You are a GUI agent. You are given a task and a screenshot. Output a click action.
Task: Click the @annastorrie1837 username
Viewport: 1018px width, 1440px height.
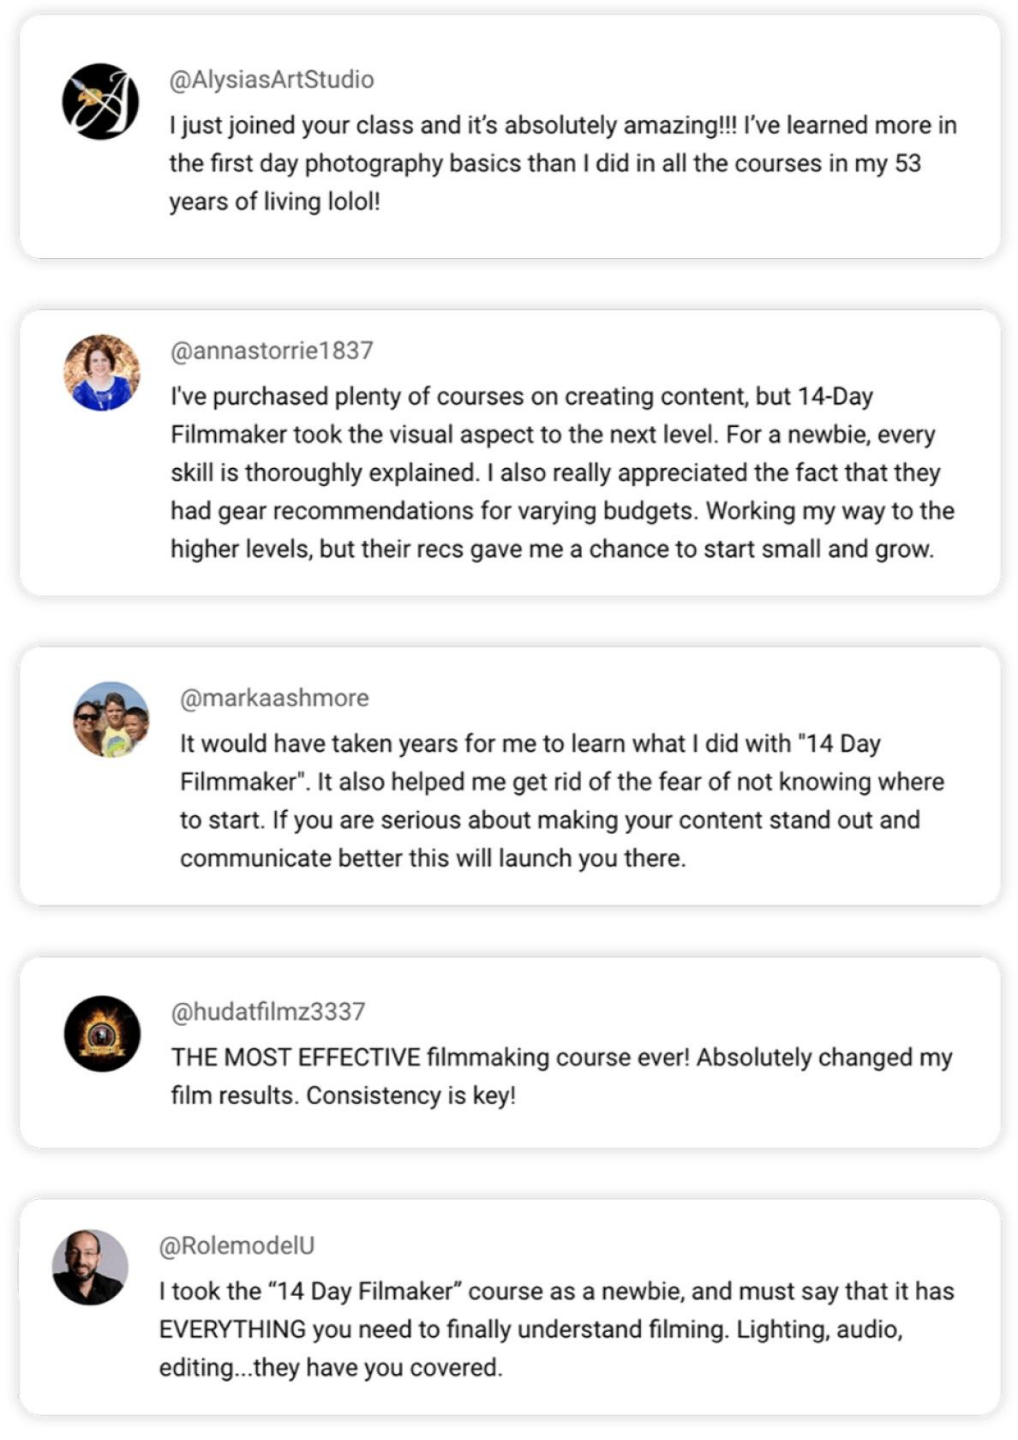(x=272, y=351)
